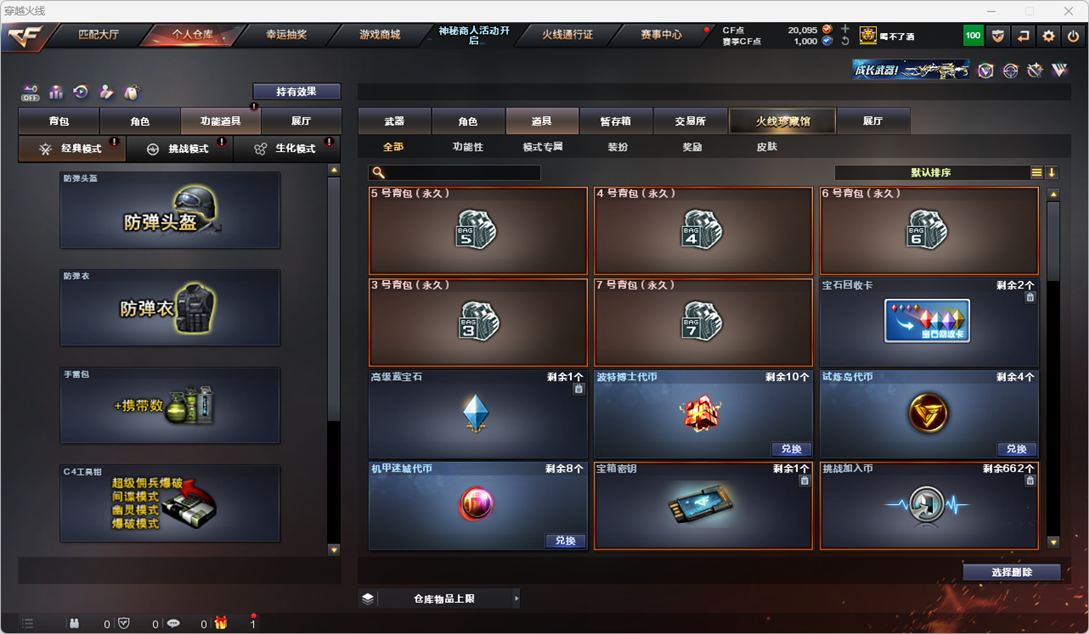Switch to the 火线珍藏馆 tab
This screenshot has height=634, width=1089.
click(x=783, y=121)
